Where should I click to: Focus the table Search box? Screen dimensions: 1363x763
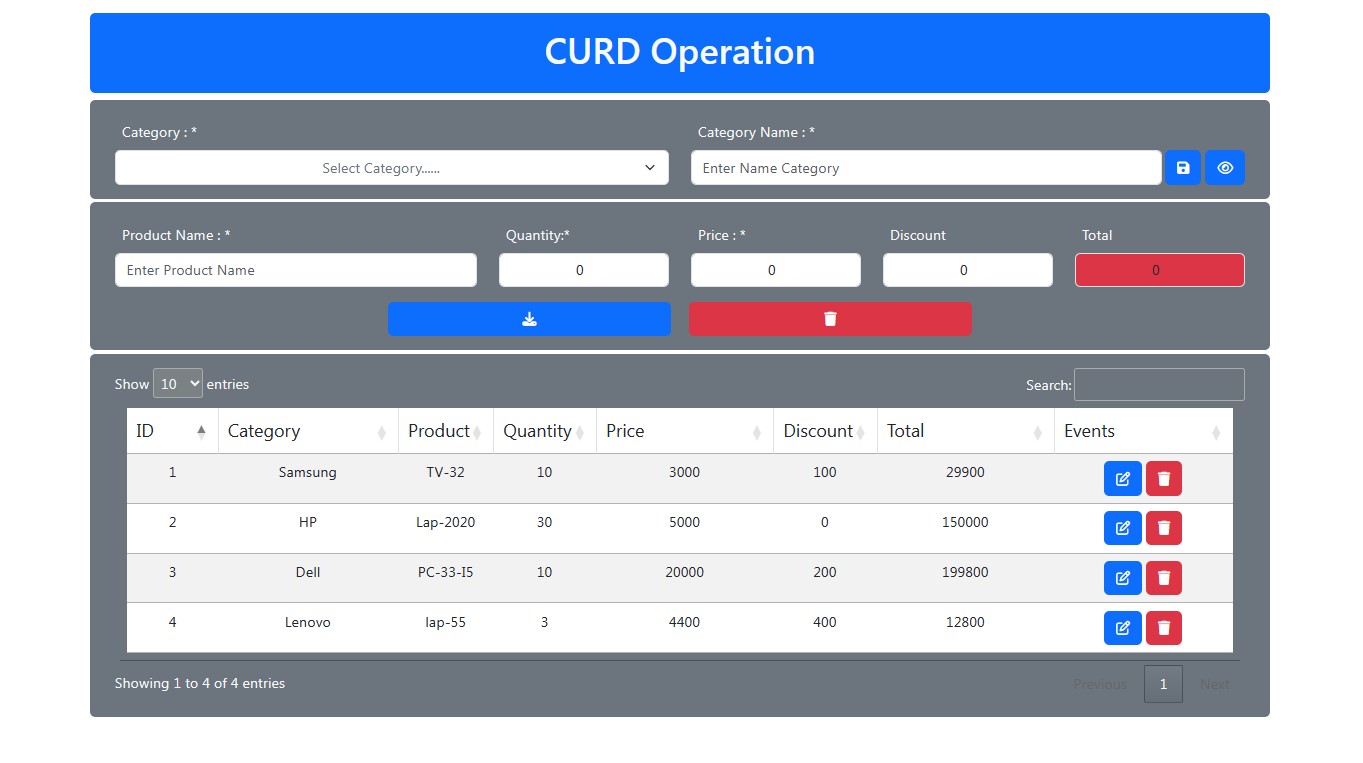click(x=1158, y=385)
